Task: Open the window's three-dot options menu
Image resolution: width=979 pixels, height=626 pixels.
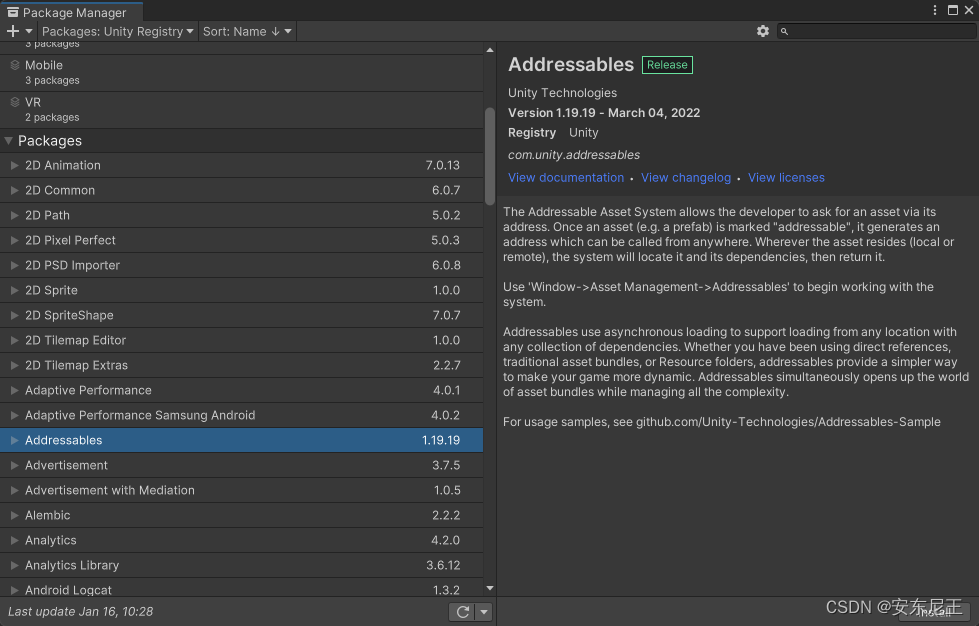Action: click(935, 10)
